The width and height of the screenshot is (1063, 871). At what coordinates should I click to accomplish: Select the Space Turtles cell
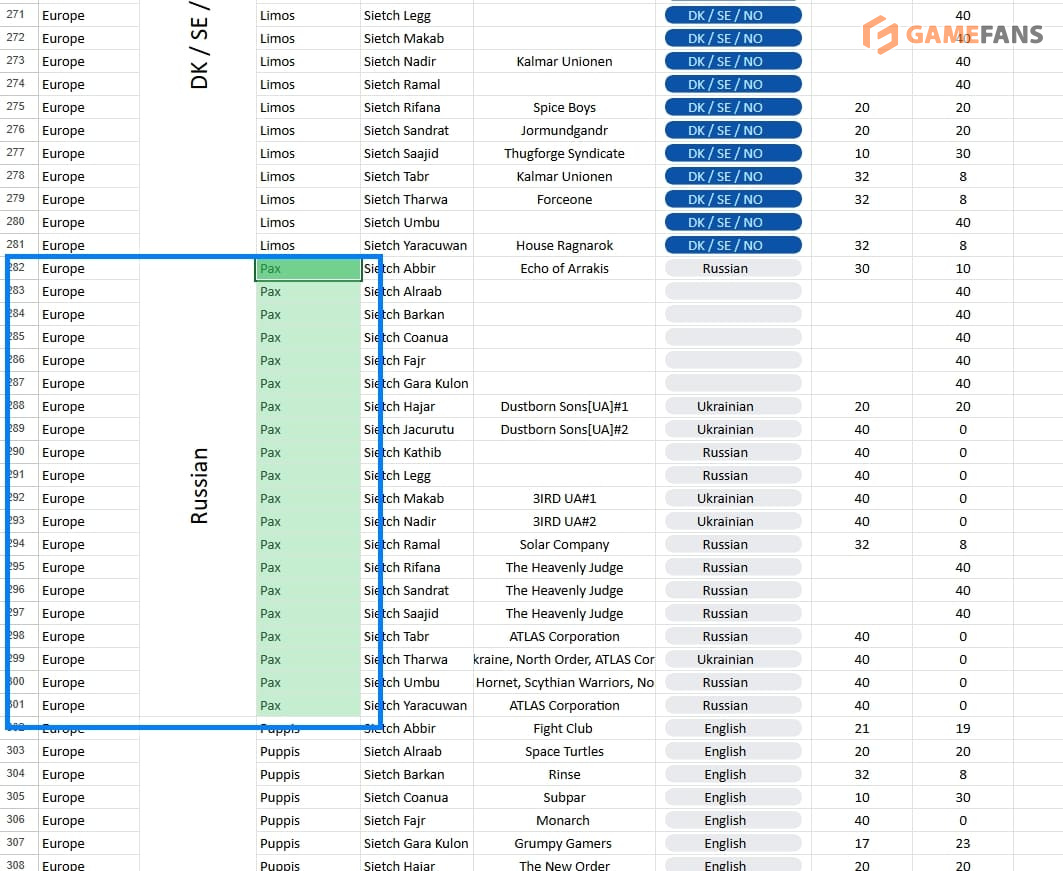pos(564,751)
